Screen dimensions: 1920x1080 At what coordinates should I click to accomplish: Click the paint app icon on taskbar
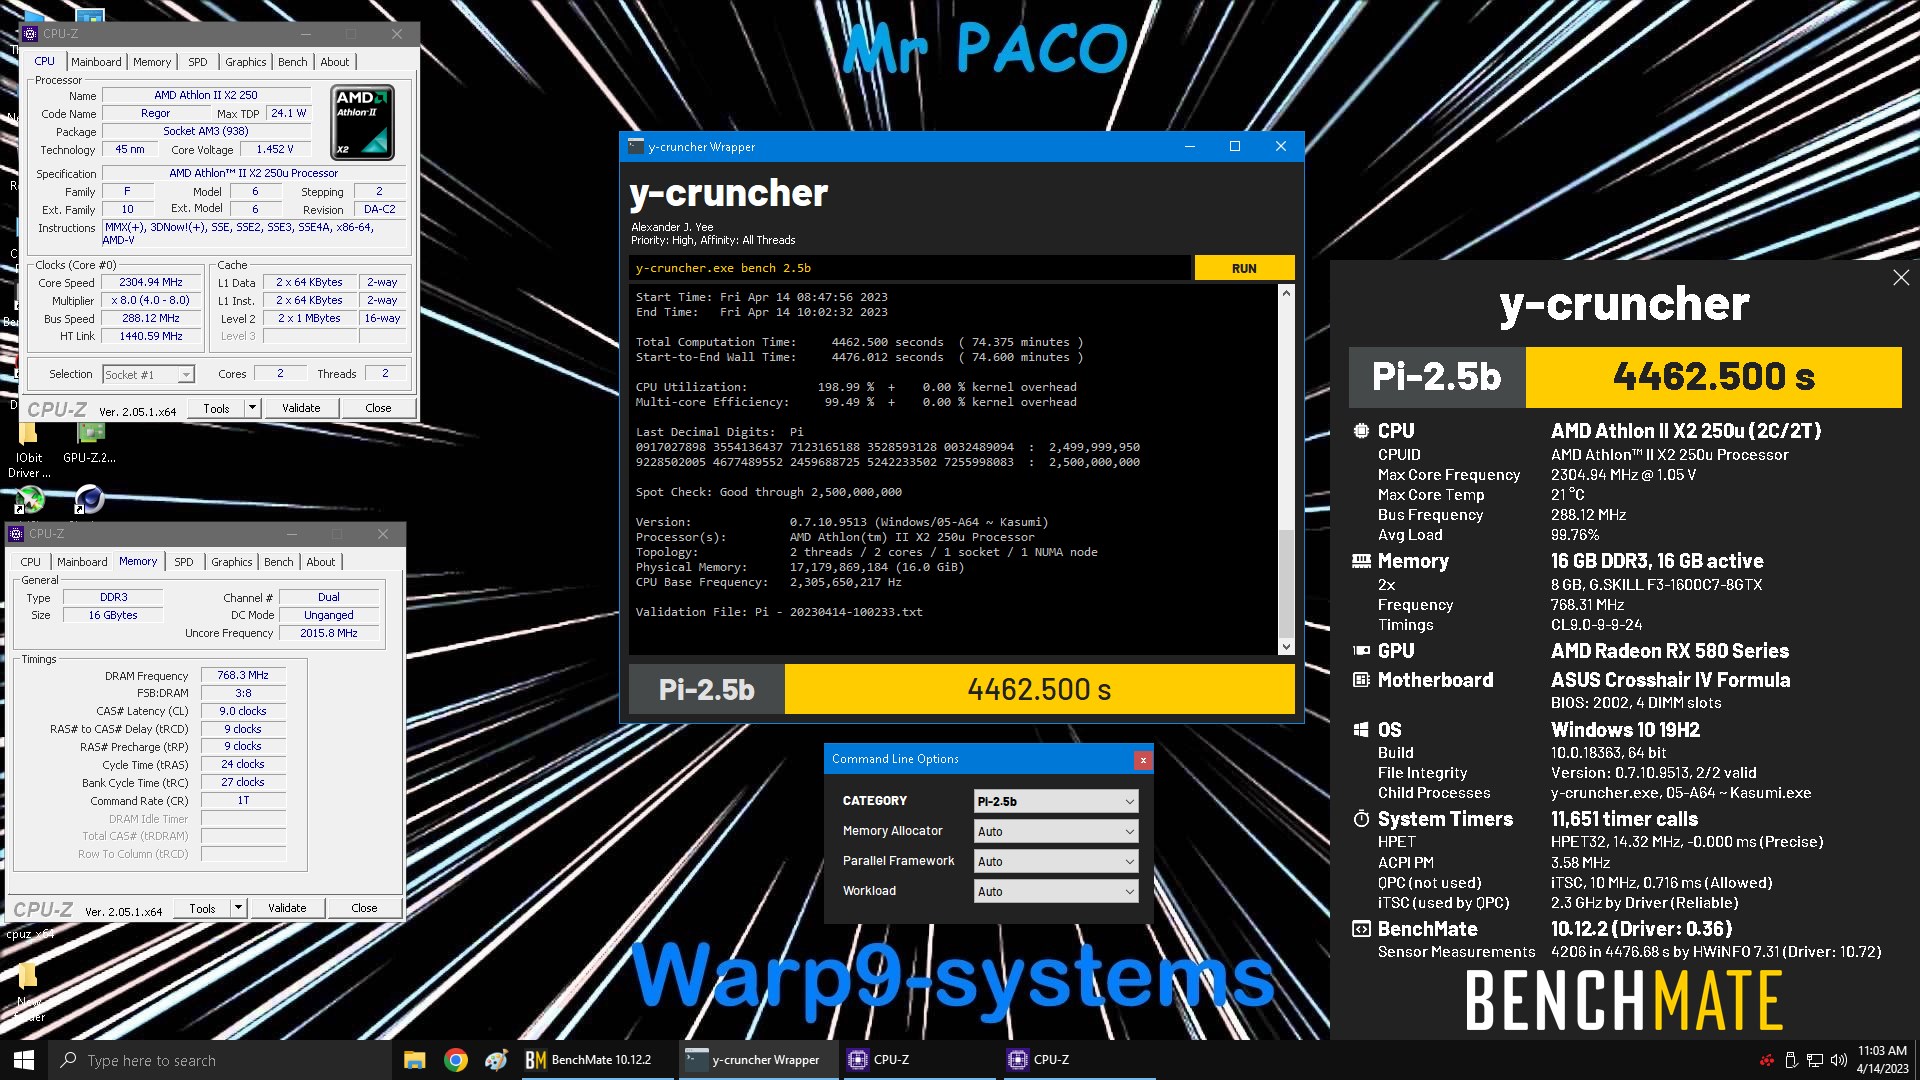tap(496, 1060)
